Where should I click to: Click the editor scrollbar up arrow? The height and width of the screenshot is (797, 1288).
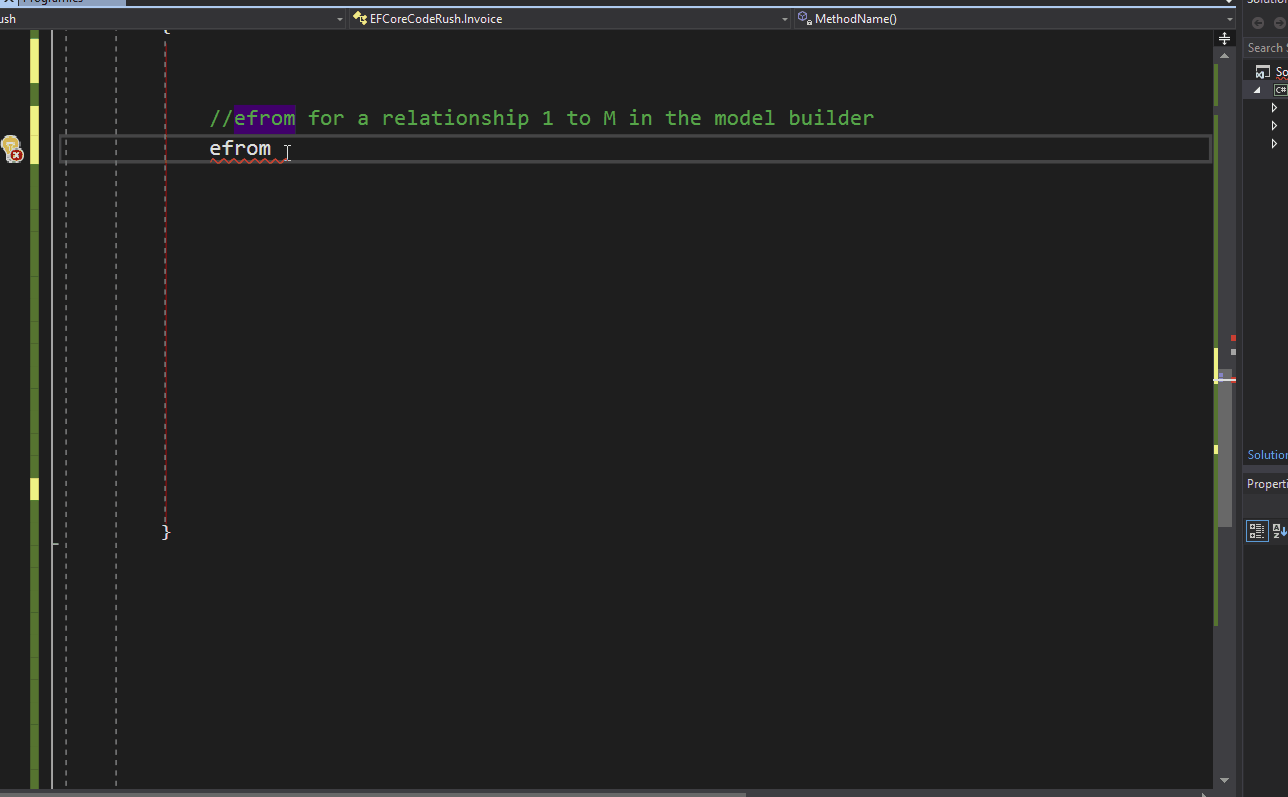click(x=1225, y=56)
